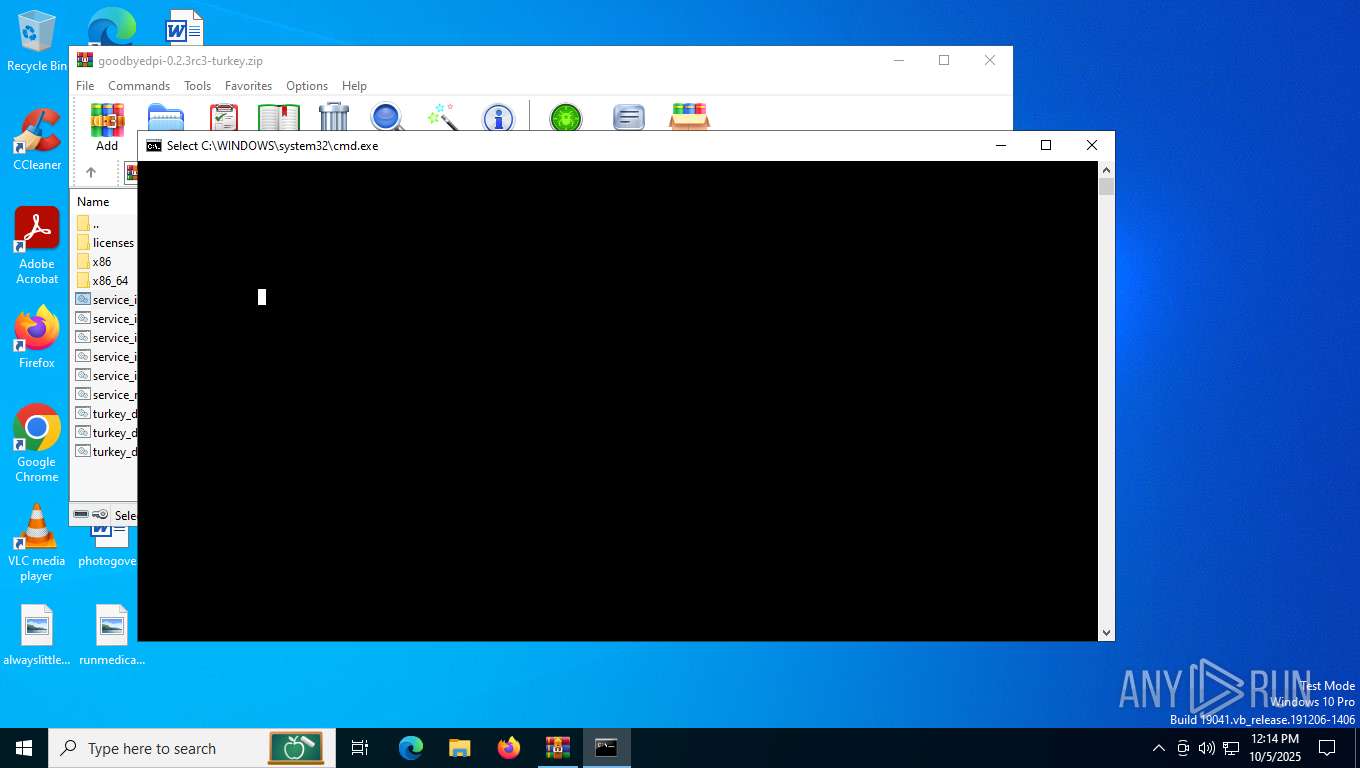Select the CCleaner desktop shortcut
Screen dimensions: 1360x768
tap(37, 140)
